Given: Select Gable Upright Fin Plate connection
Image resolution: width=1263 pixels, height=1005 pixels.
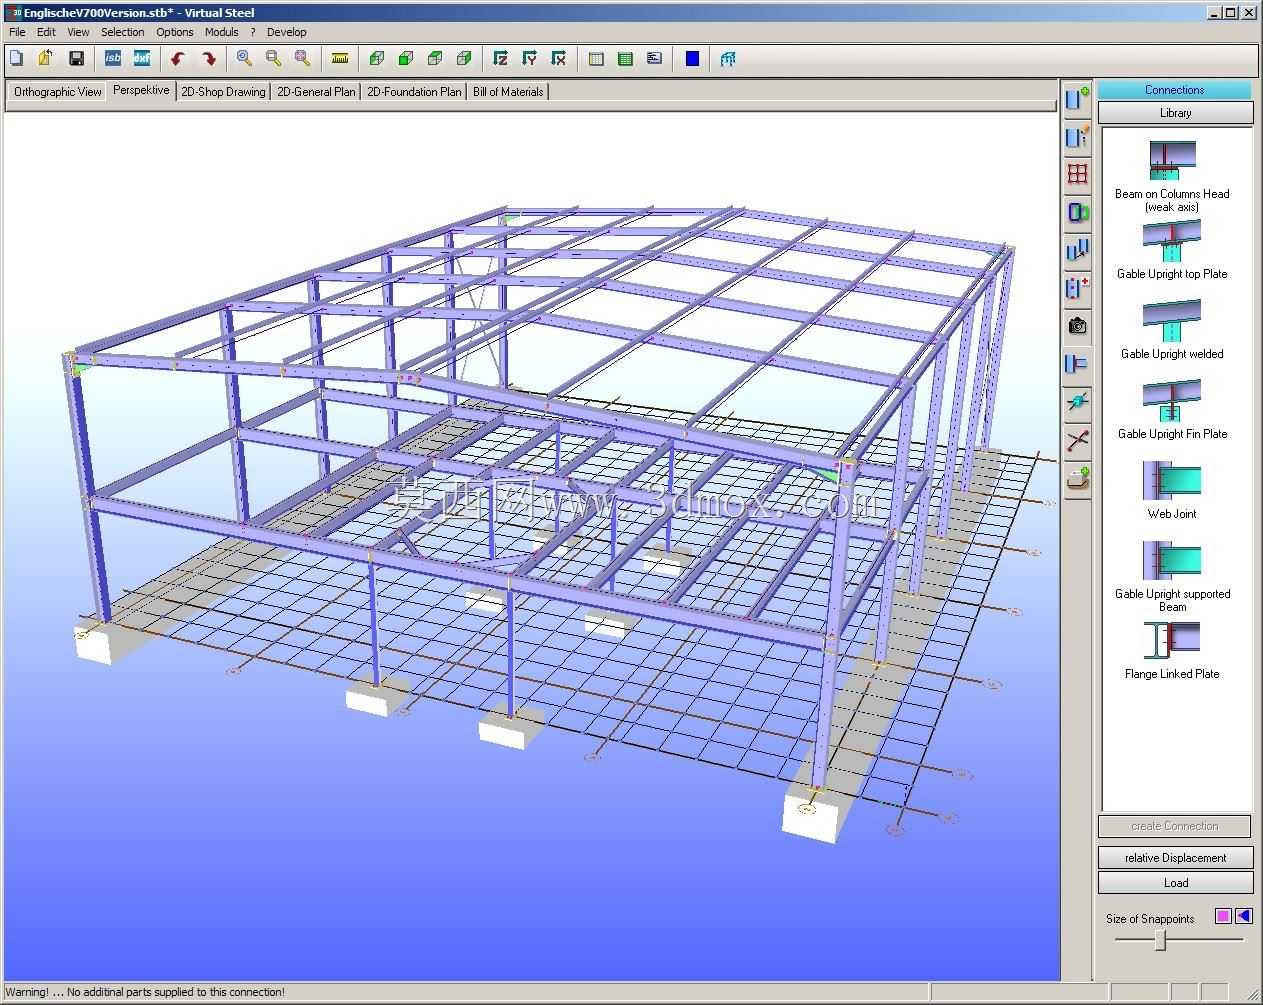Looking at the screenshot, I should point(1172,410).
